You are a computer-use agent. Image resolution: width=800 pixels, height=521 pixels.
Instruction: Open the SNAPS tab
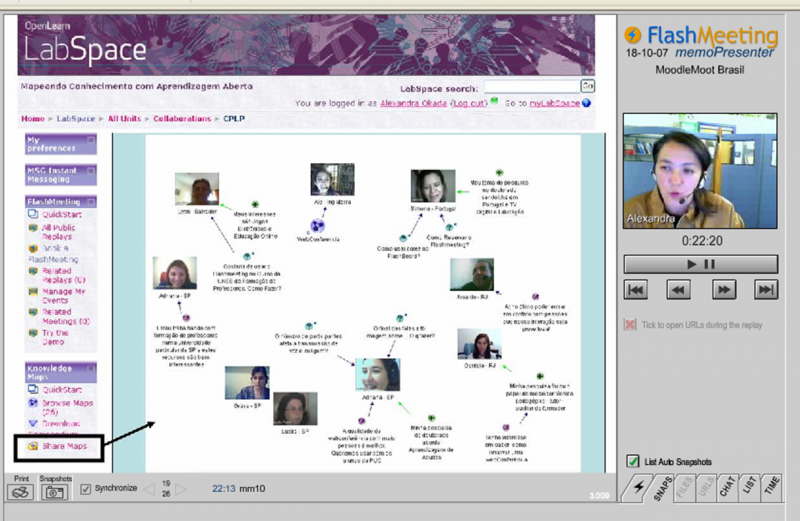pos(663,488)
